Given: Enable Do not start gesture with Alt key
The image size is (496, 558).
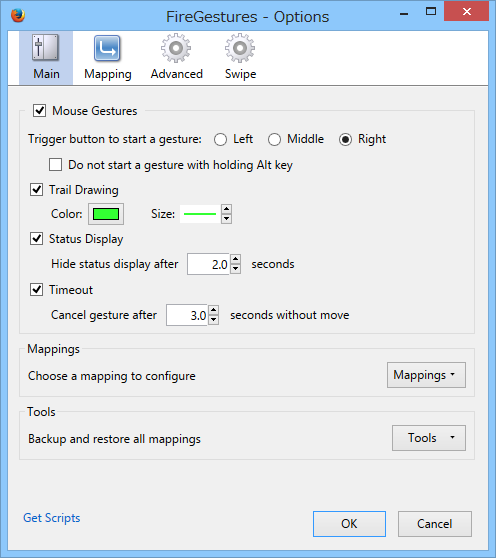Looking at the screenshot, I should (56, 165).
